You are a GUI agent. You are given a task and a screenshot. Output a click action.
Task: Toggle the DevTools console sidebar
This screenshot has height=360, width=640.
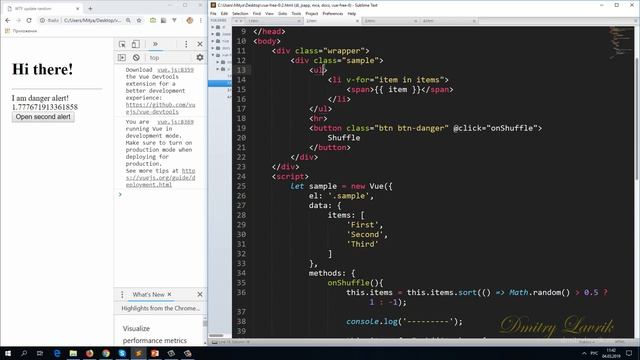click(122, 58)
